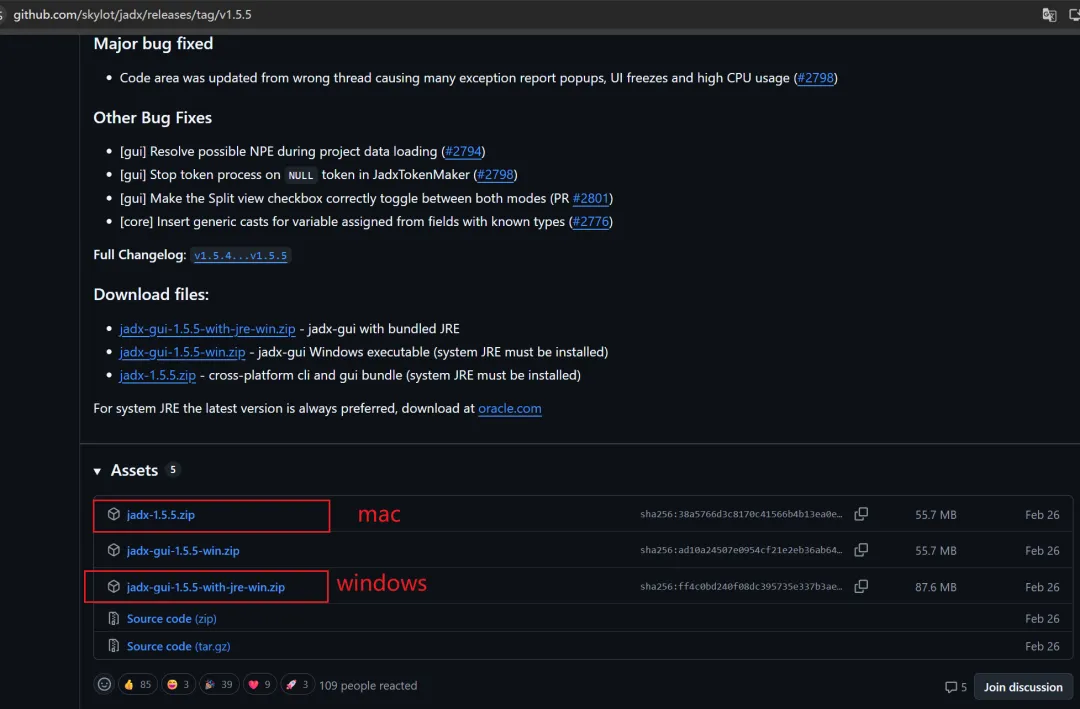1080x709 pixels.
Task: Open issue #2794 link
Action: coord(463,151)
